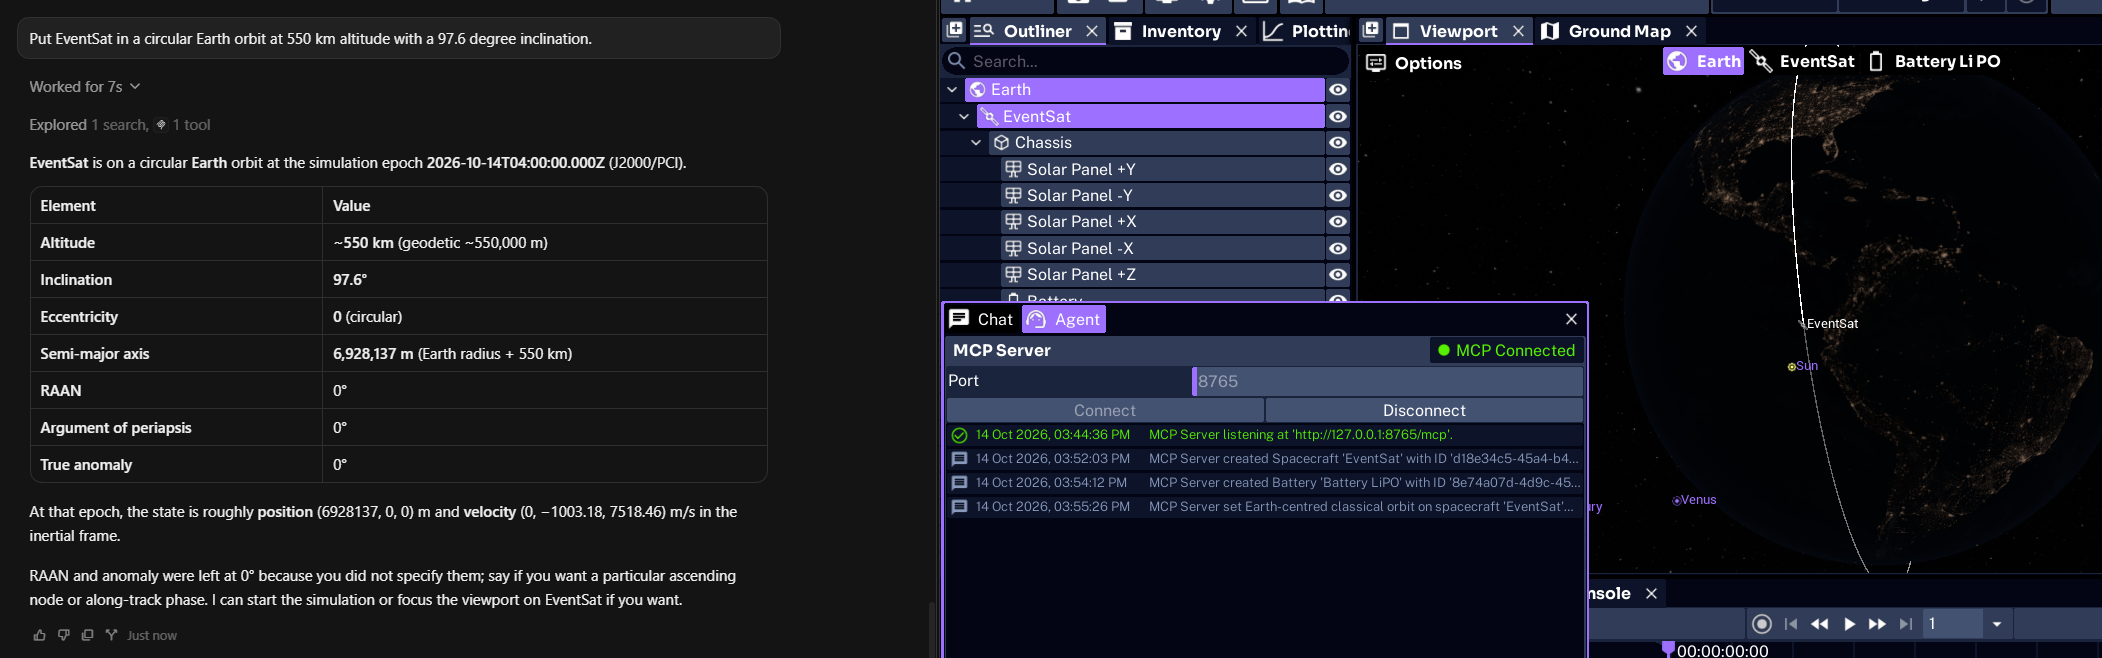
Task: Hide Solar Panel +Z
Action: tap(1338, 274)
